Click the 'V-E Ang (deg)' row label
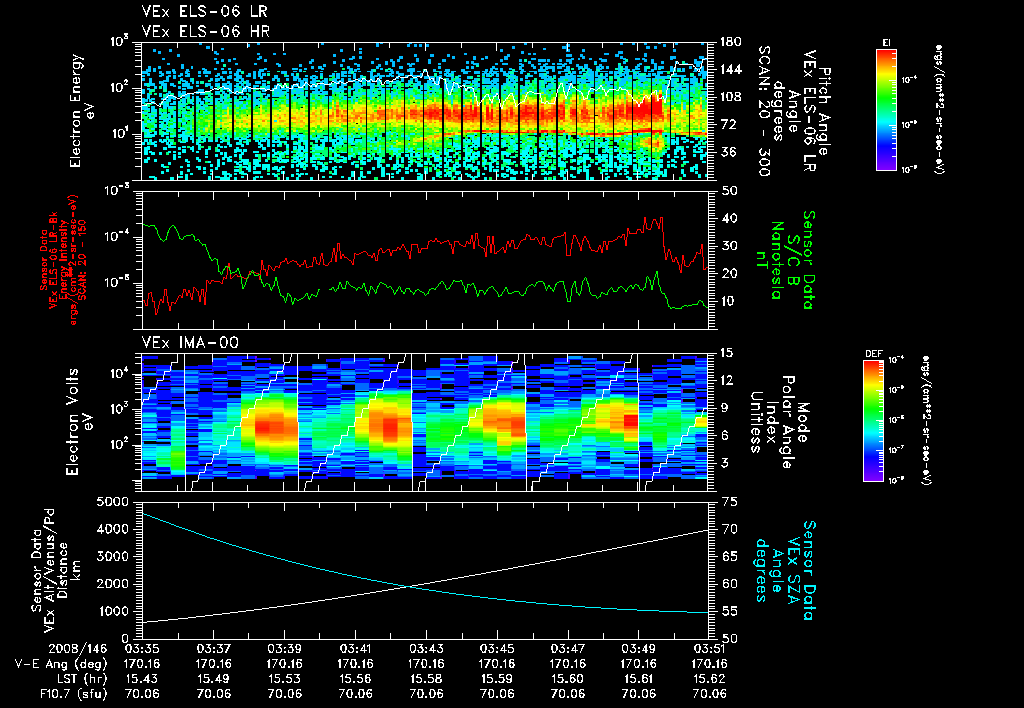The image size is (1024, 708). tap(61, 664)
